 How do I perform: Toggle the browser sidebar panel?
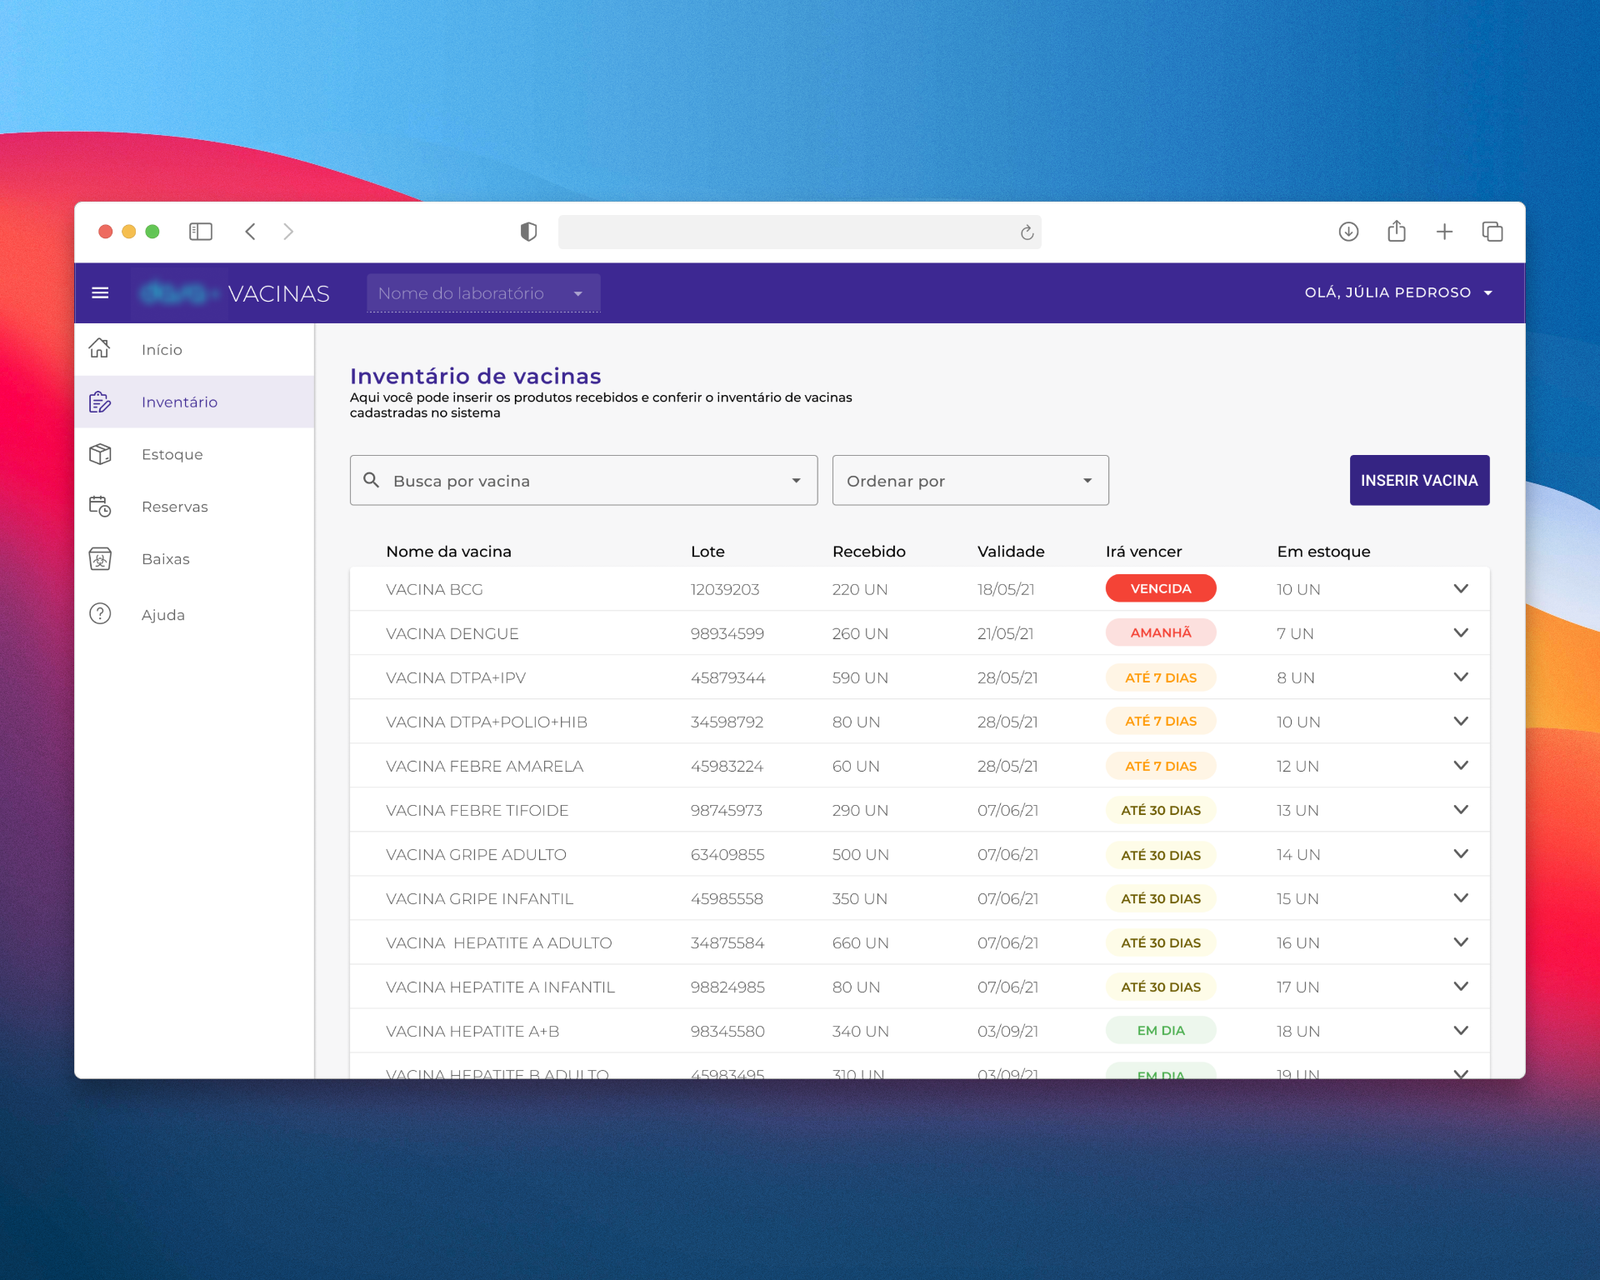pyautogui.click(x=201, y=232)
